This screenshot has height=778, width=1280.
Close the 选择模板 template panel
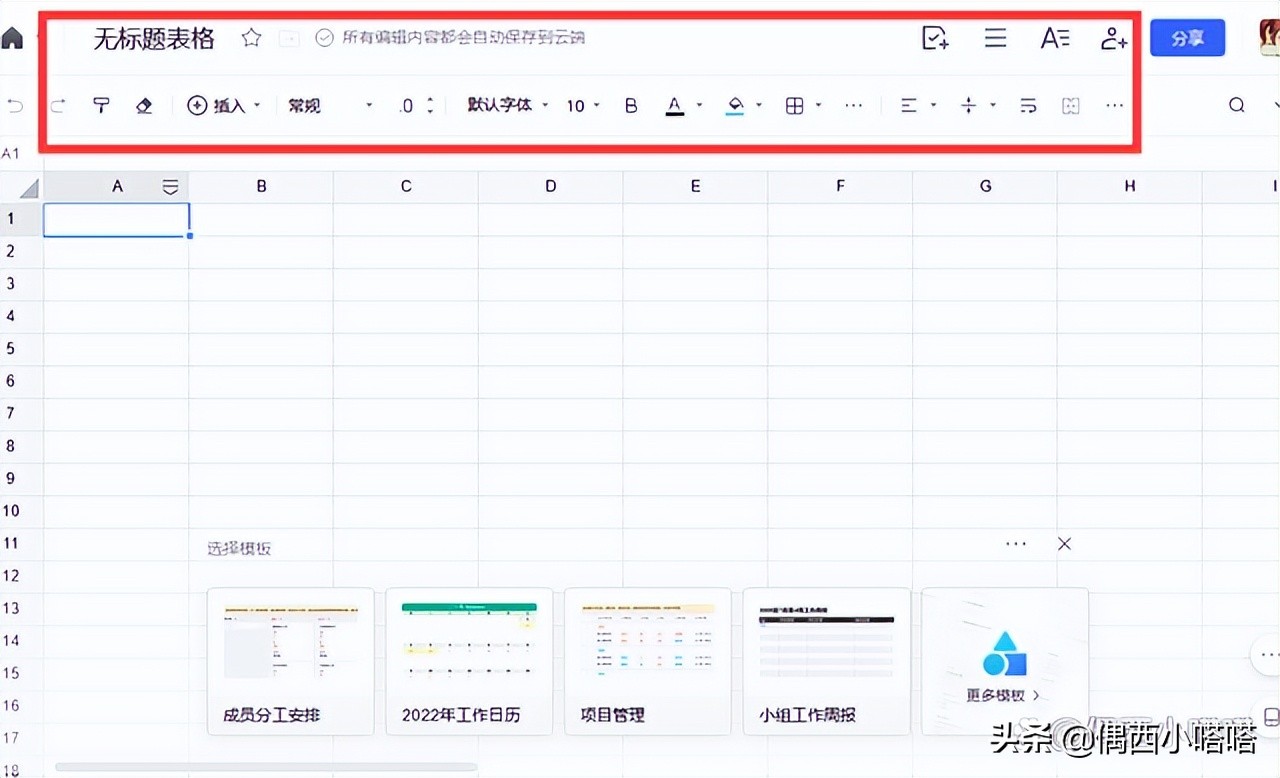click(x=1064, y=544)
